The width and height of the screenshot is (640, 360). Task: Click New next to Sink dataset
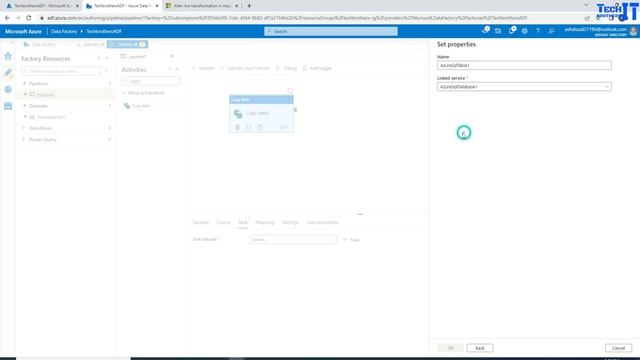pyautogui.click(x=351, y=240)
